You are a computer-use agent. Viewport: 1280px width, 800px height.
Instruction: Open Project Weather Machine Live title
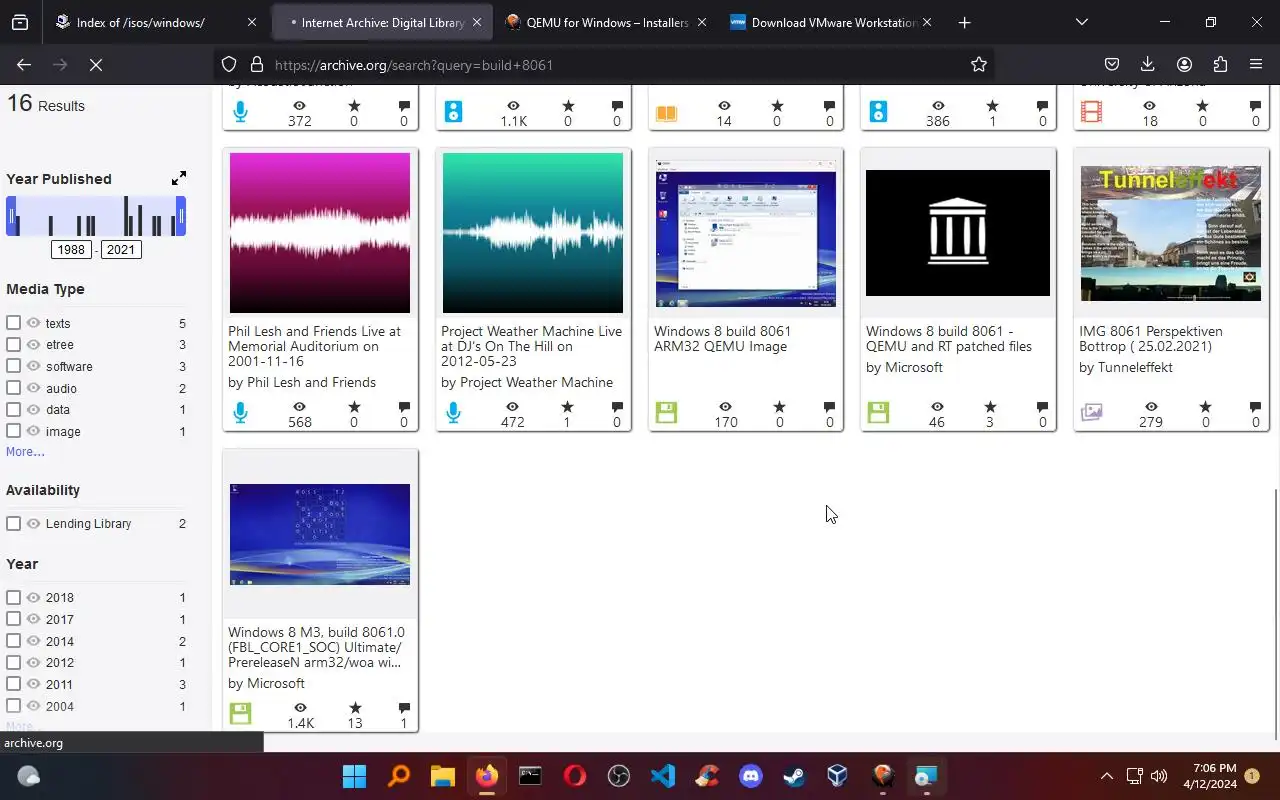(531, 346)
